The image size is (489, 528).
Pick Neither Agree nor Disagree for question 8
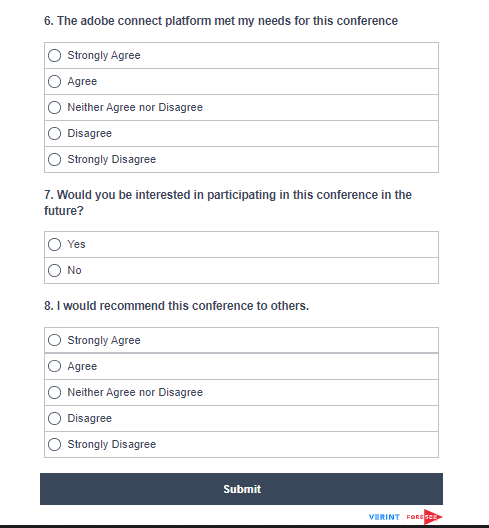point(55,392)
